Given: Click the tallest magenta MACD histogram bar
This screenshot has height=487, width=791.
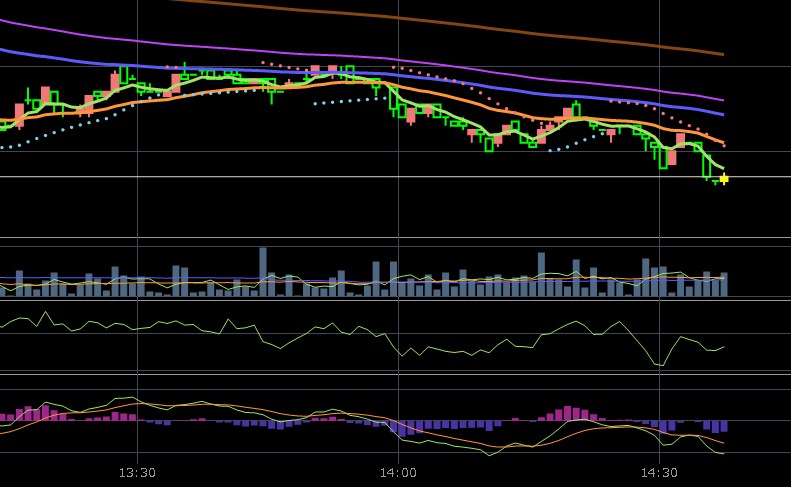Looking at the screenshot, I should point(568,413).
